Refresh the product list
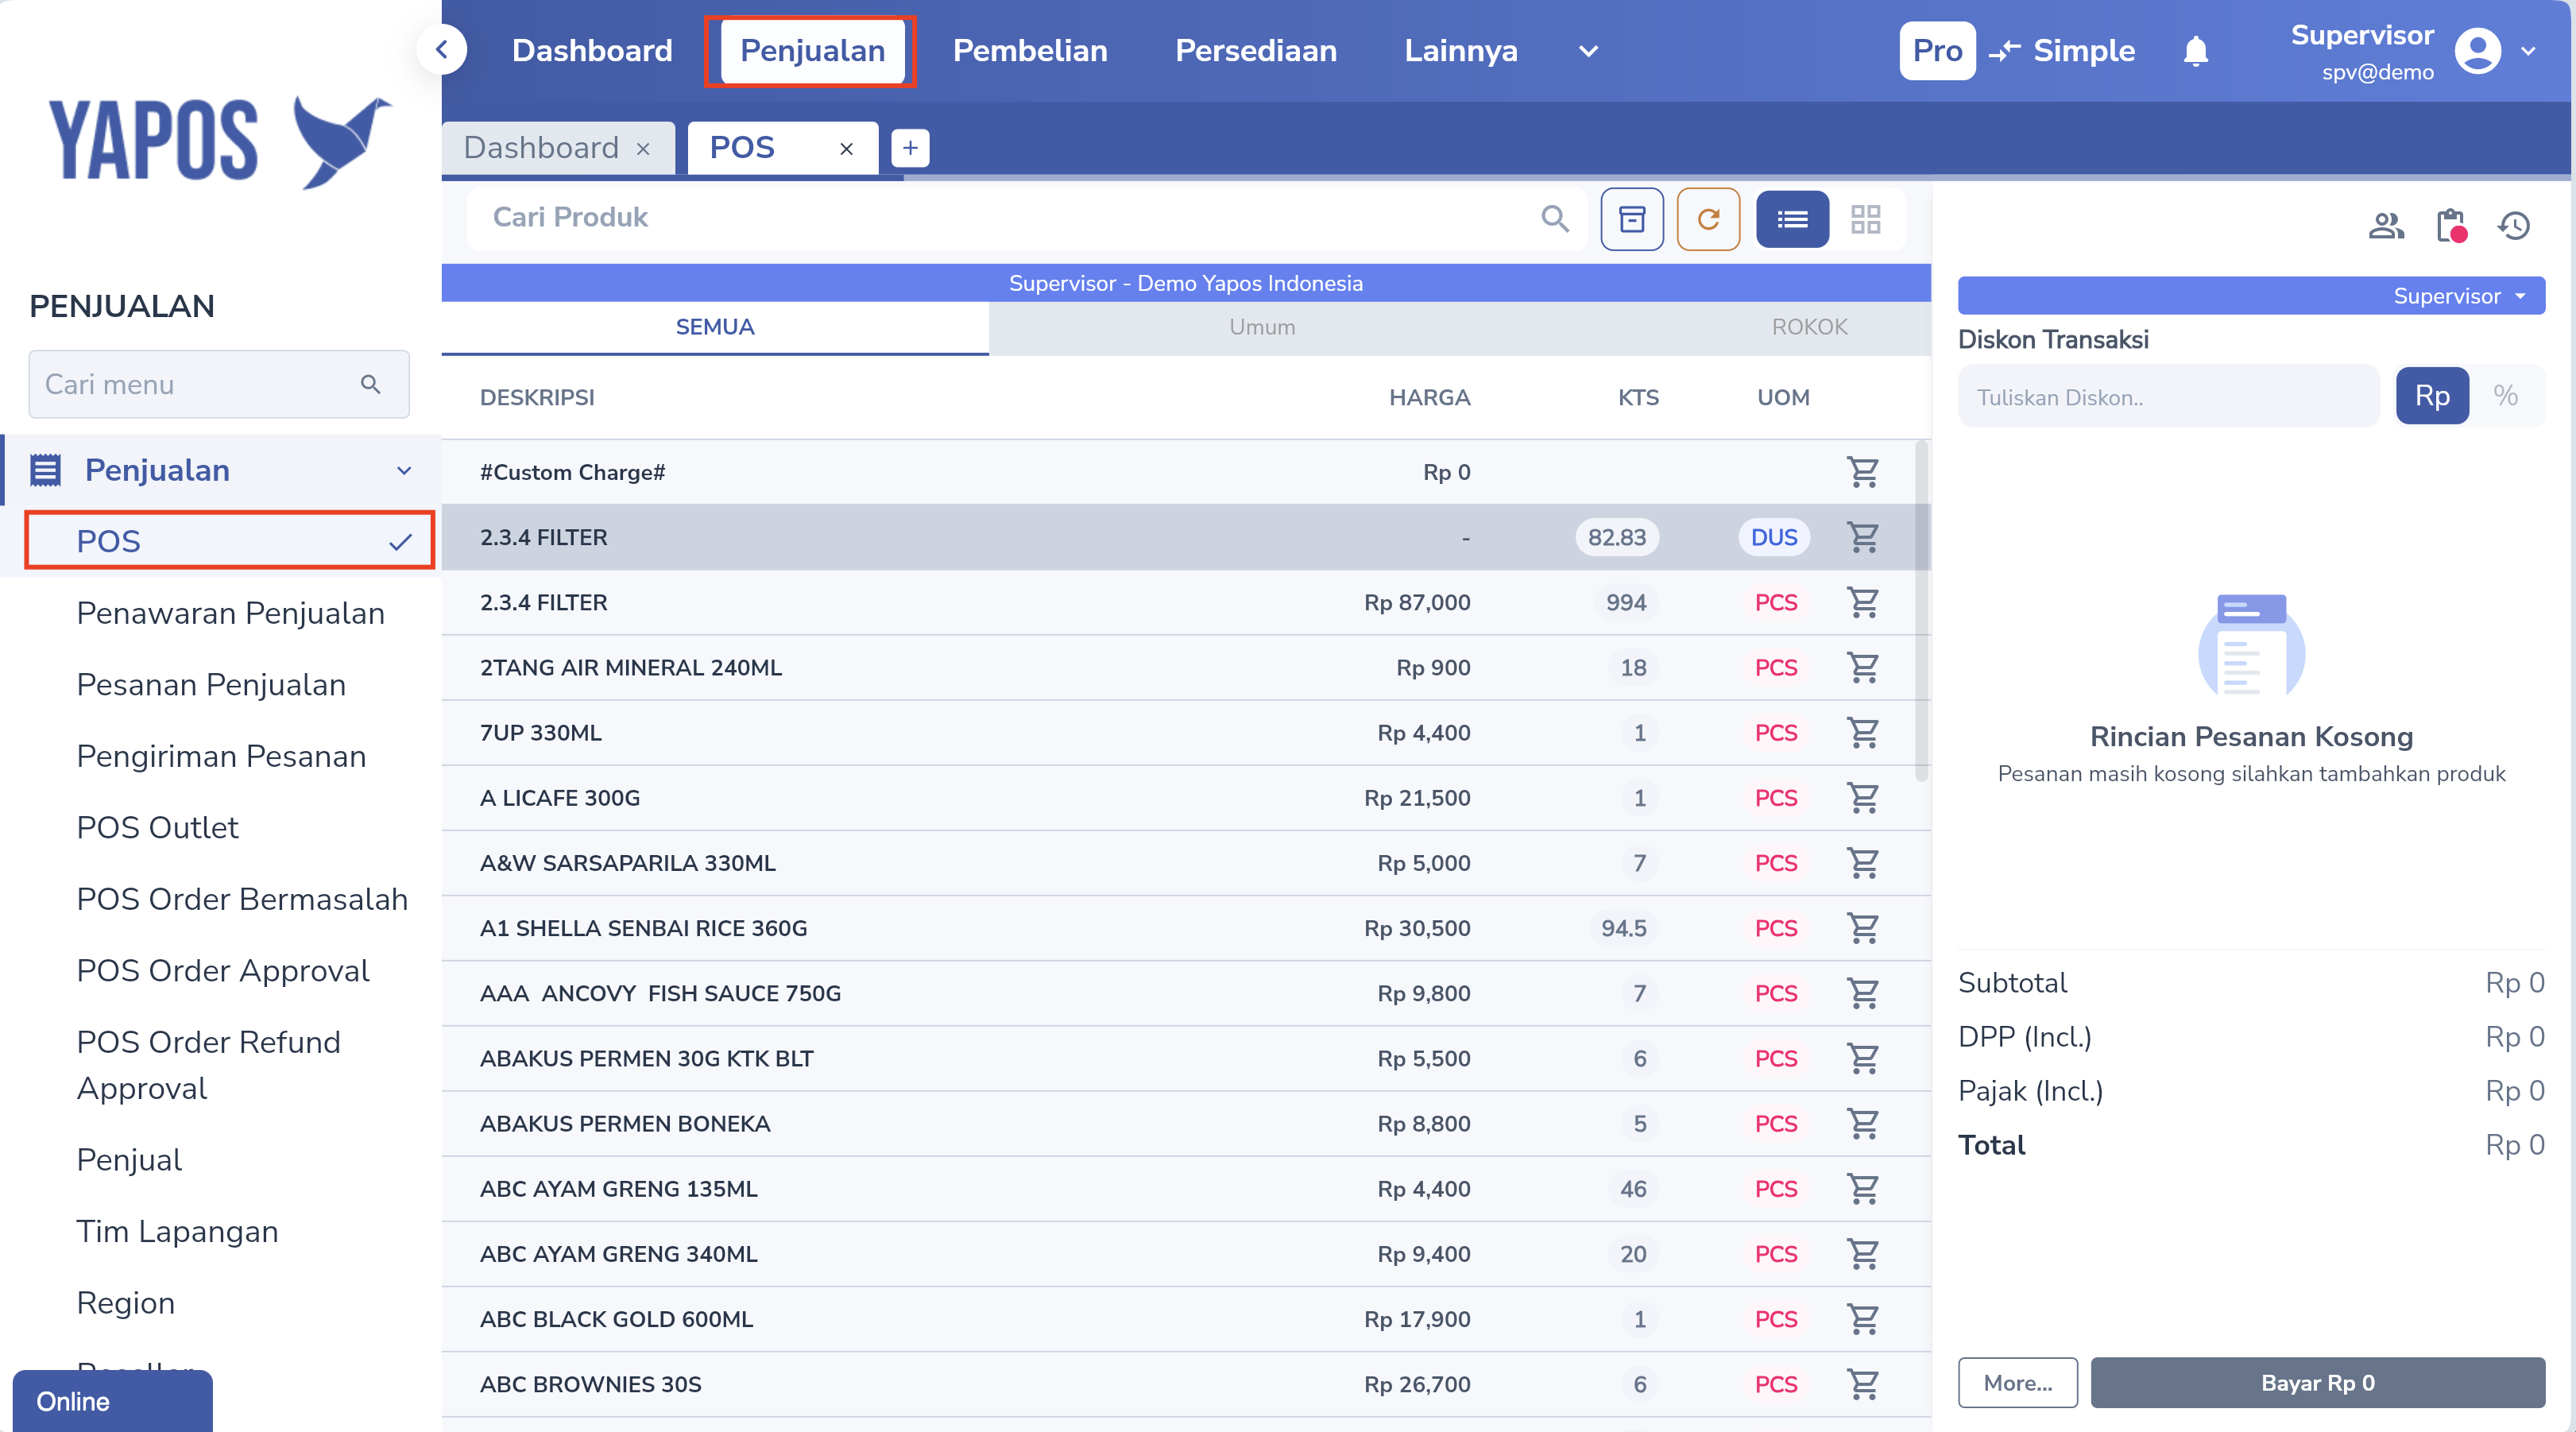The height and width of the screenshot is (1432, 2576). (x=1708, y=219)
